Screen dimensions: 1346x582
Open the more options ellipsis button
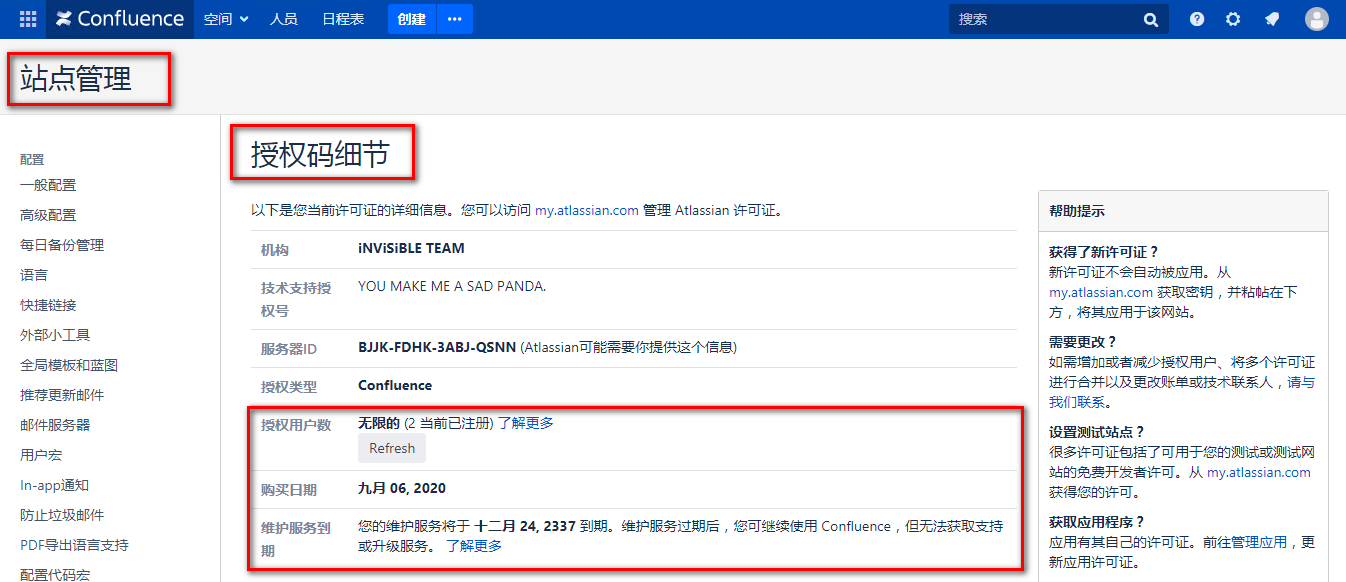tap(455, 19)
